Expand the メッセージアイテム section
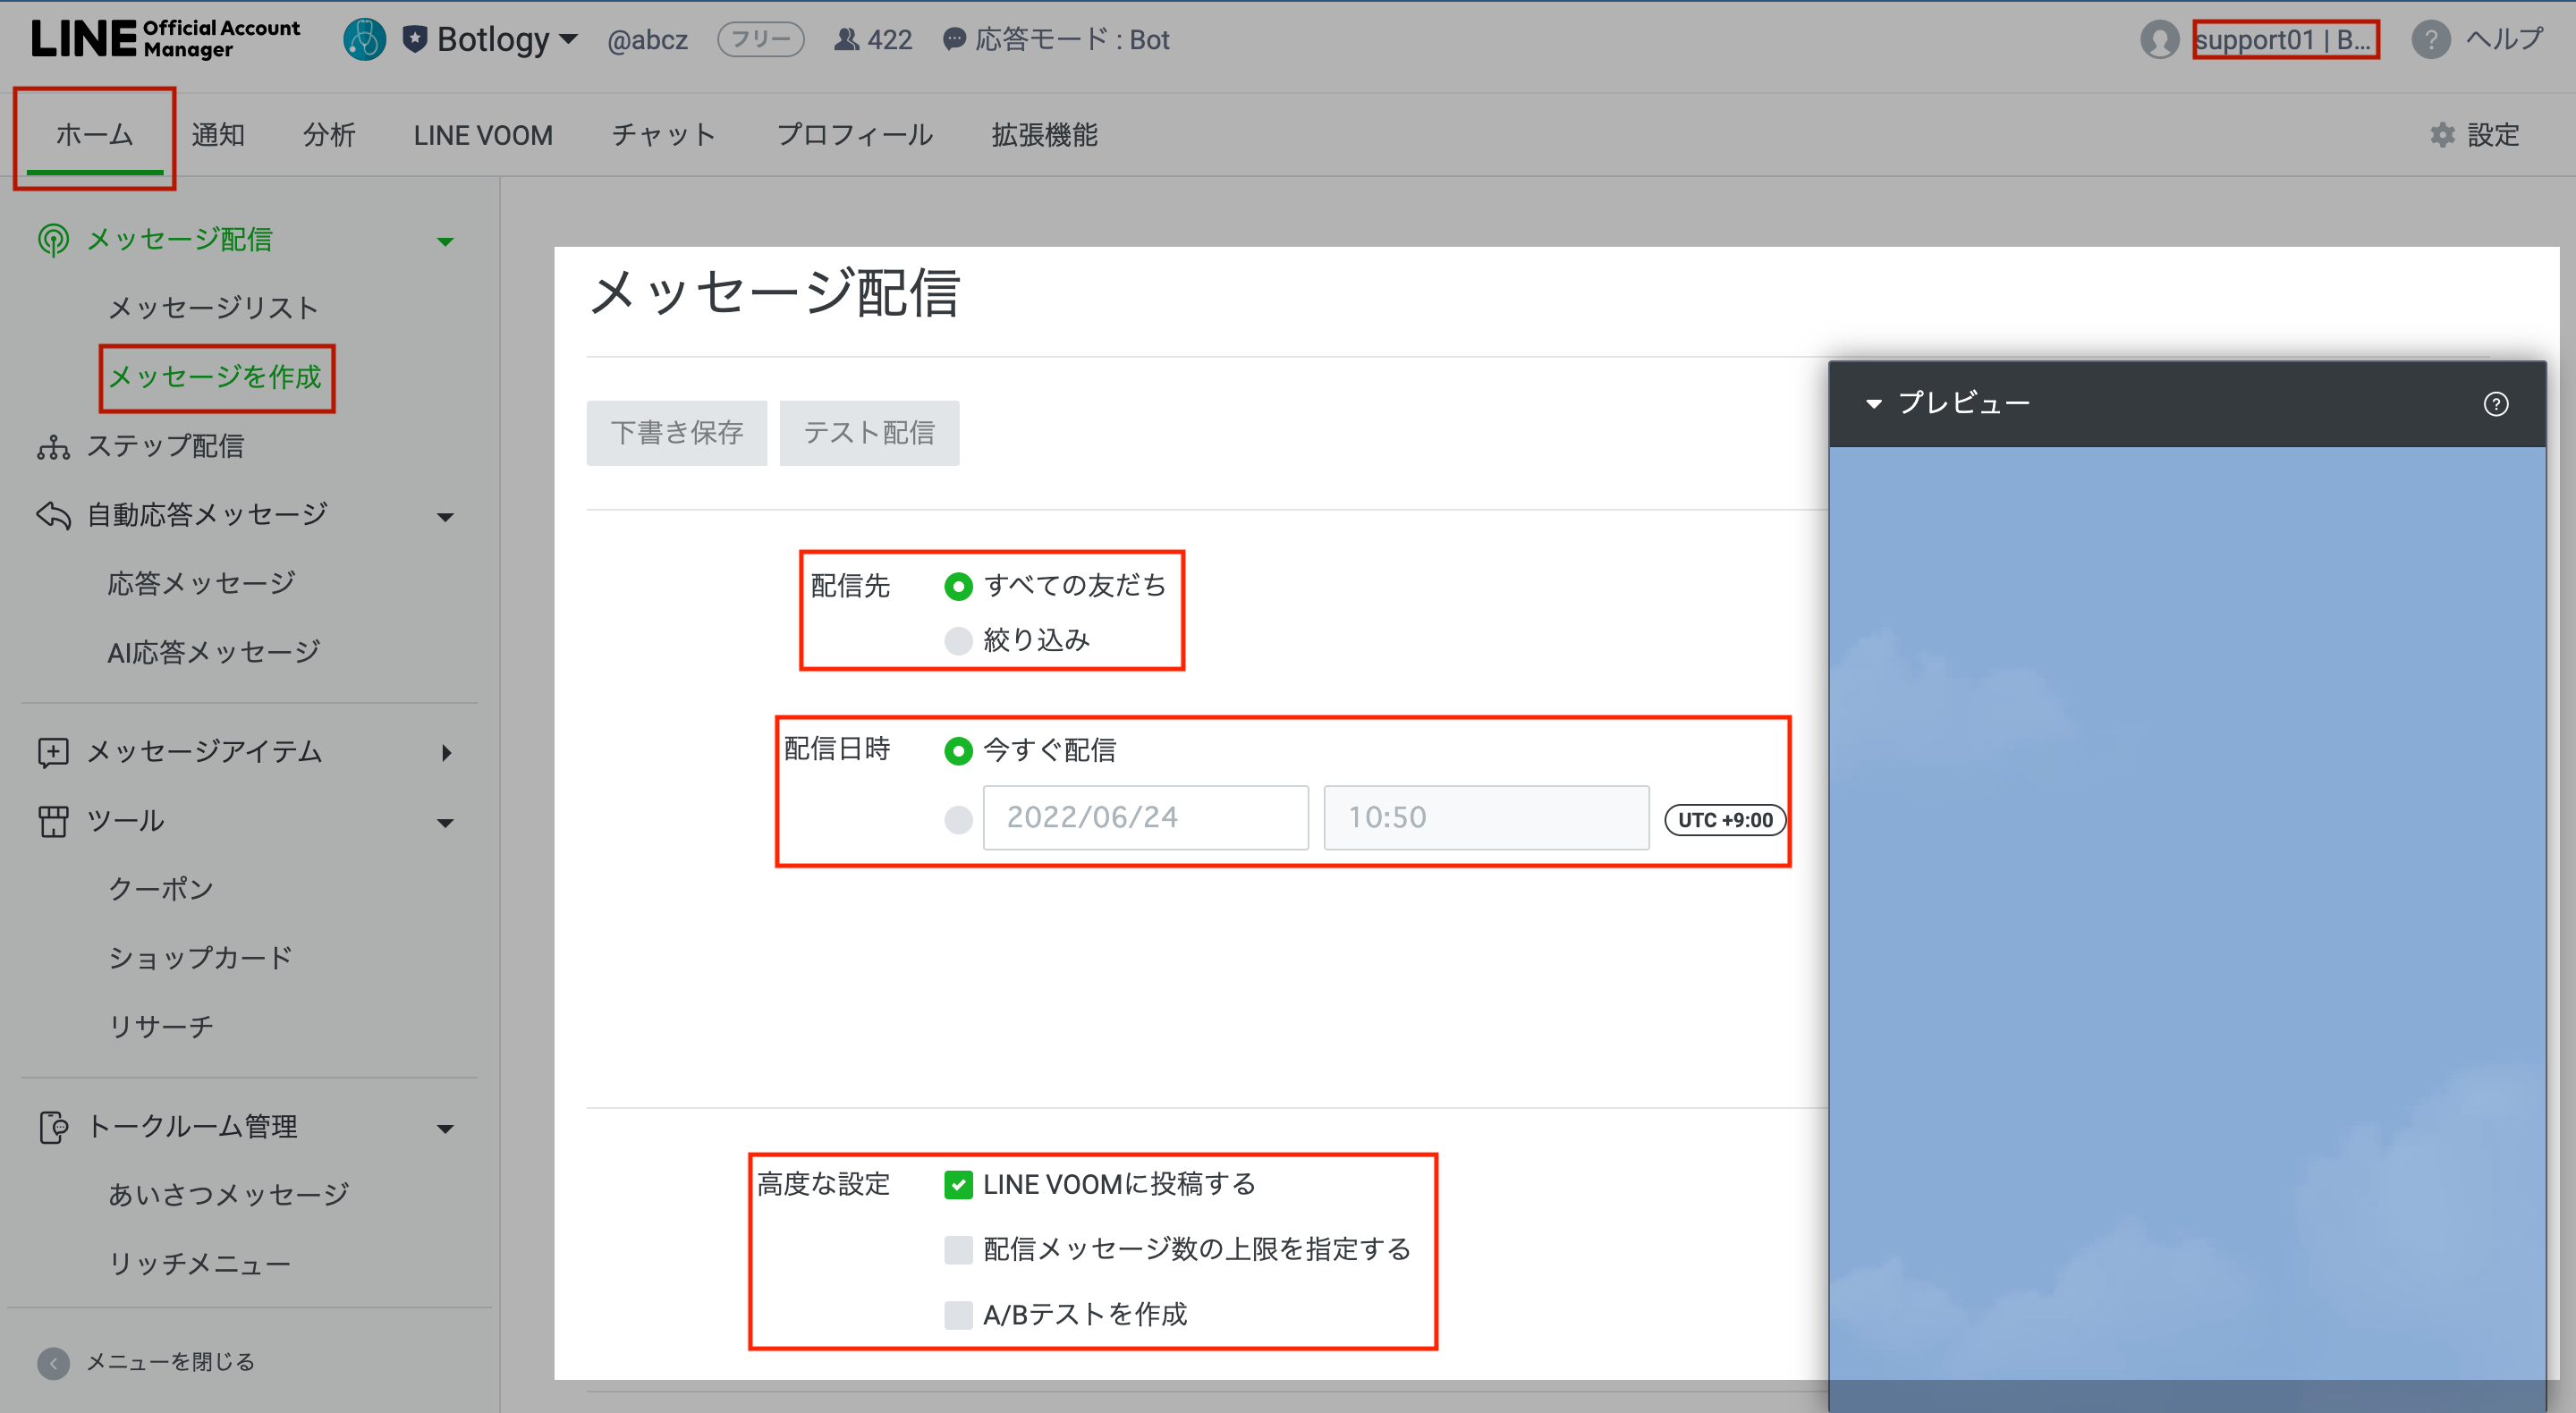This screenshot has width=2576, height=1413. (446, 752)
